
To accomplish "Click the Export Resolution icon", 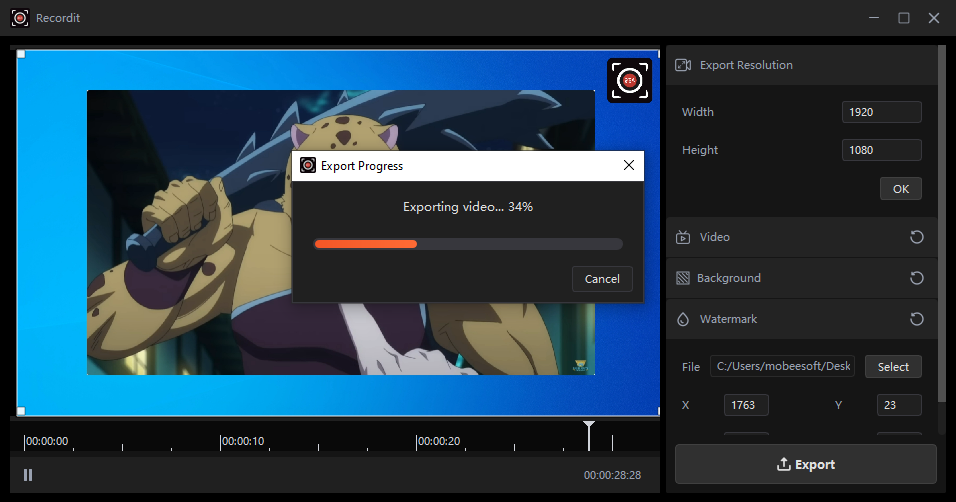I will [683, 65].
